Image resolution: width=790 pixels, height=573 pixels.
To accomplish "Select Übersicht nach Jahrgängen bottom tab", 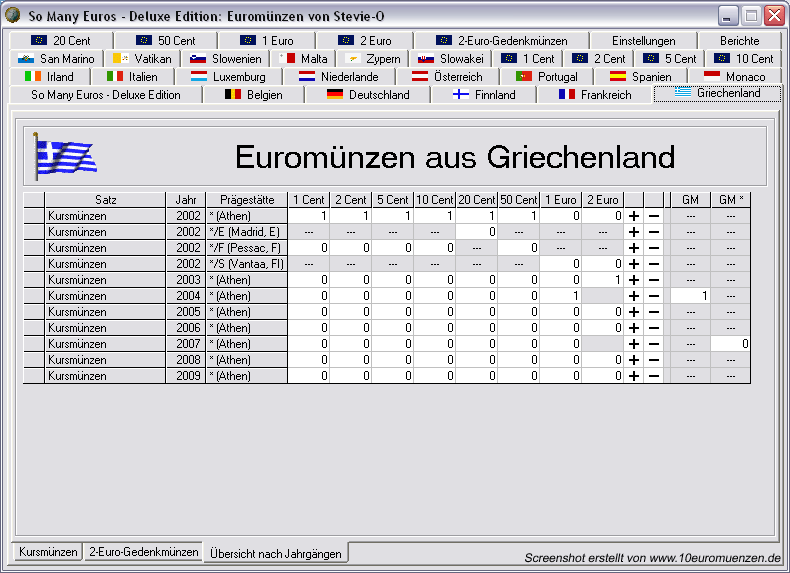I will tap(276, 553).
